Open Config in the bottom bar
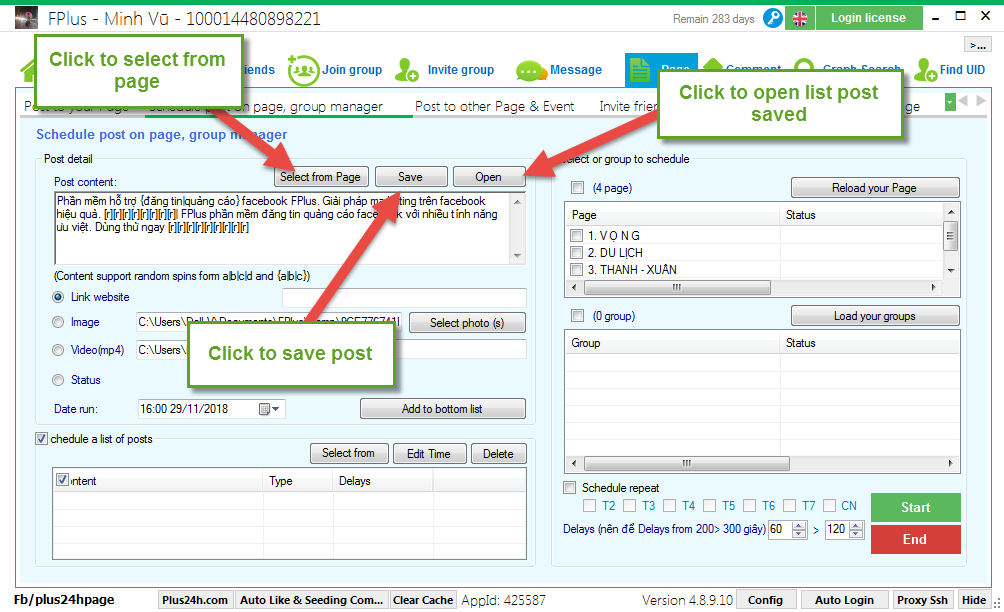This screenshot has height=612, width=1004. coord(766,600)
